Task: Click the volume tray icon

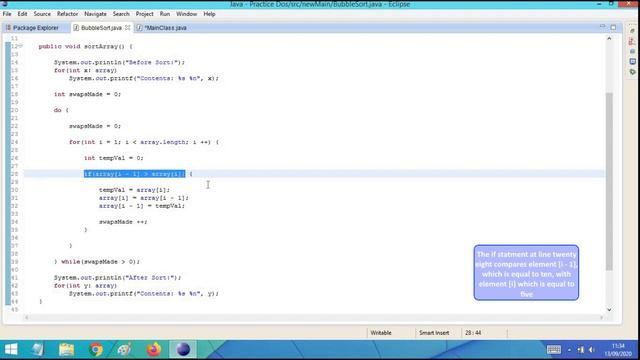Action: [592, 349]
